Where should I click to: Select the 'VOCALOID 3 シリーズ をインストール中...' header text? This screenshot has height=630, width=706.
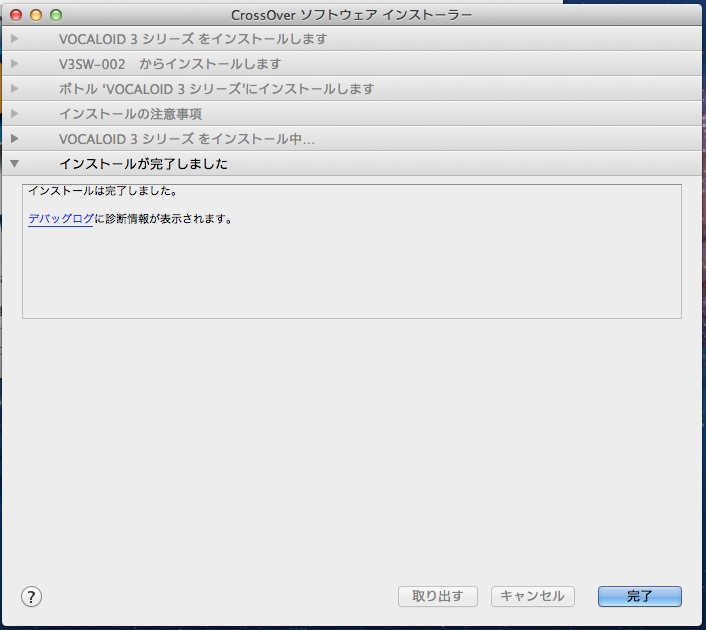pos(187,139)
